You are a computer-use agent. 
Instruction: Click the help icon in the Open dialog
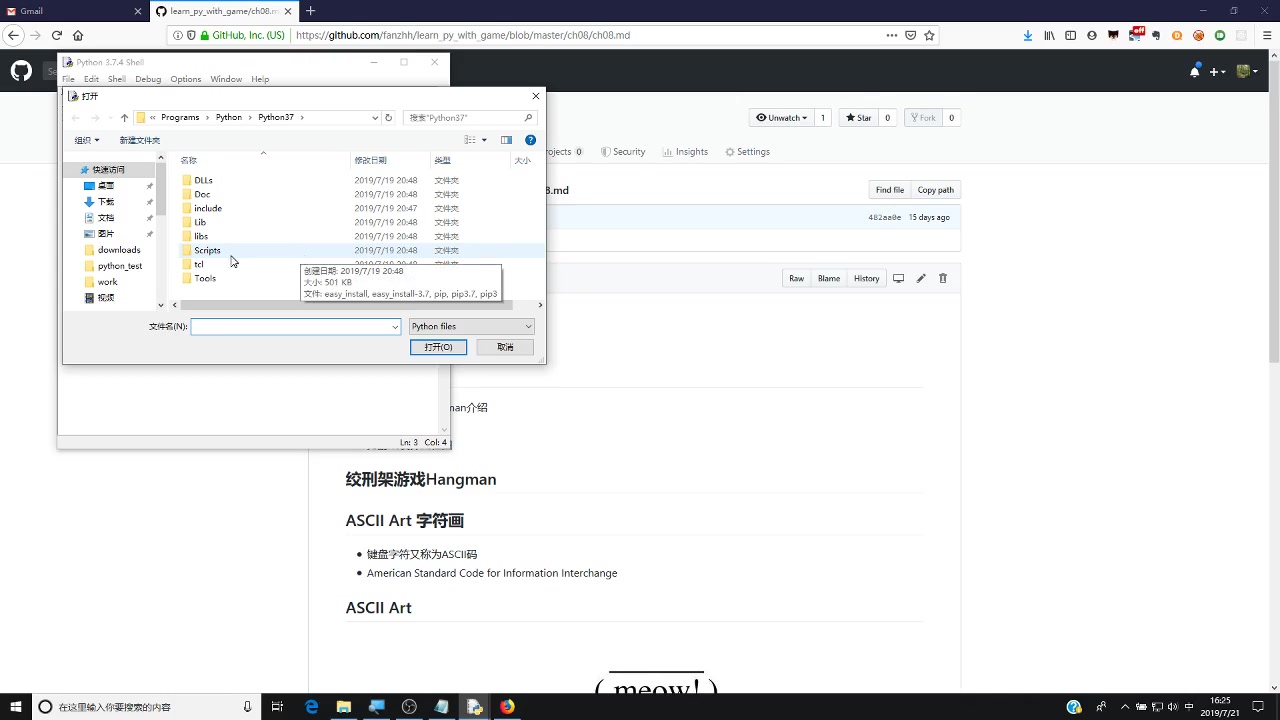pos(530,139)
